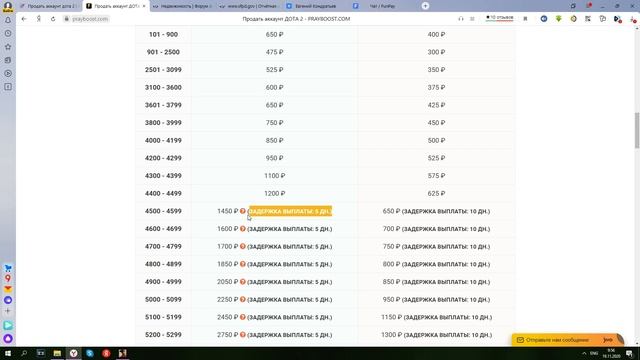Click the '625 ₽' price cell
The width and height of the screenshot is (640, 360).
click(436, 193)
